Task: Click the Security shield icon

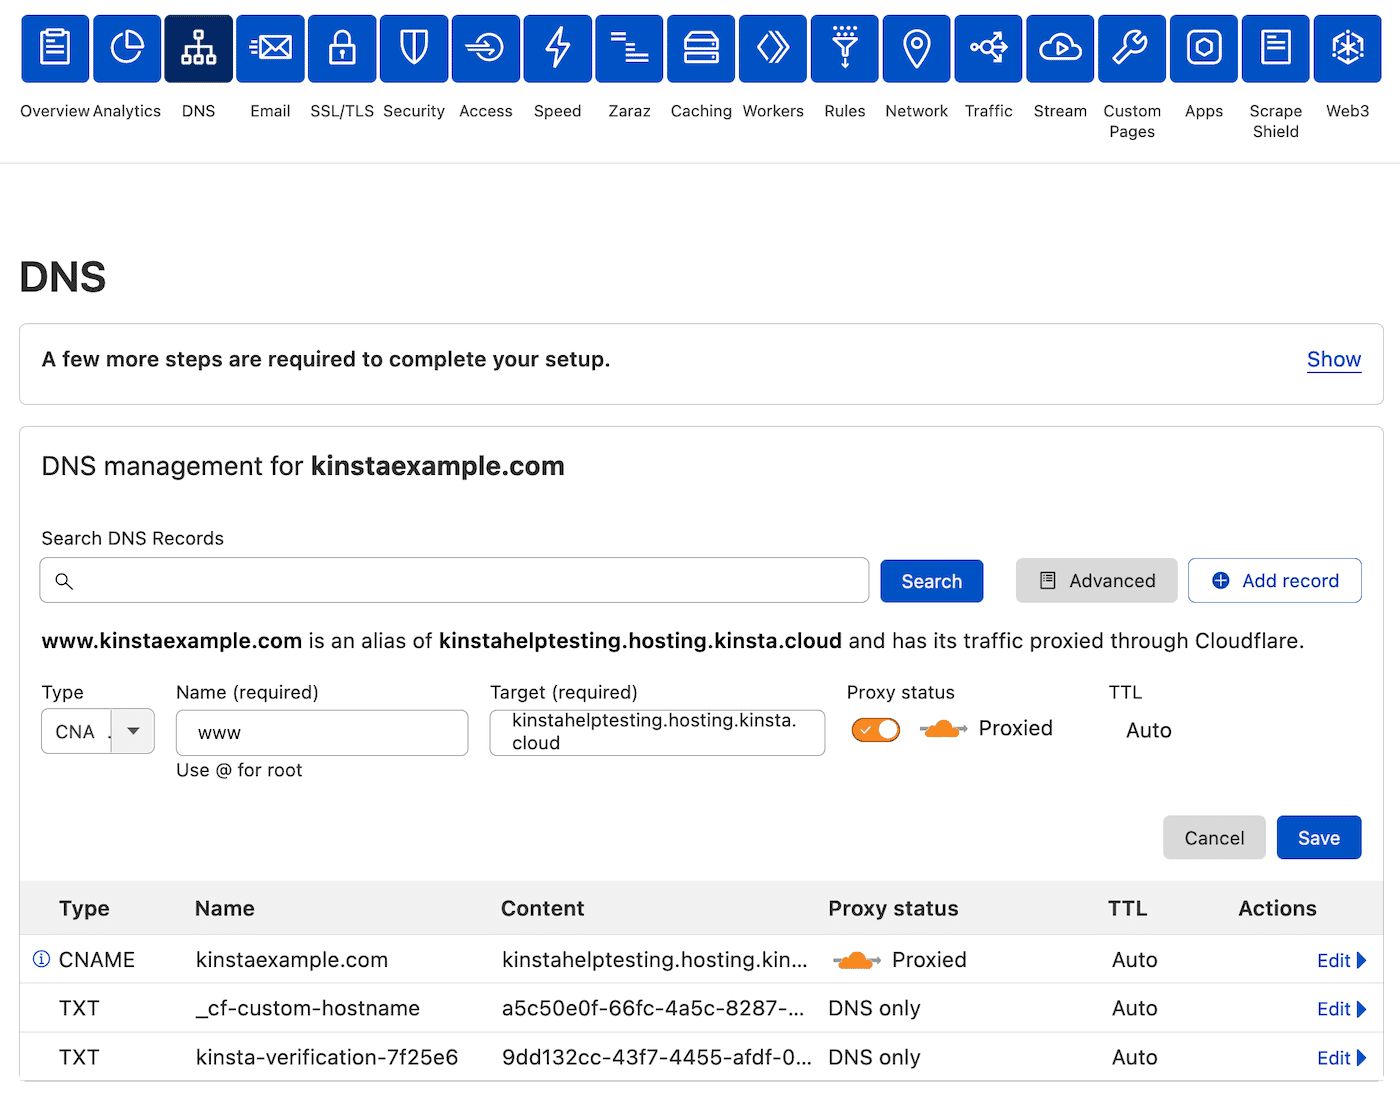Action: point(413,48)
